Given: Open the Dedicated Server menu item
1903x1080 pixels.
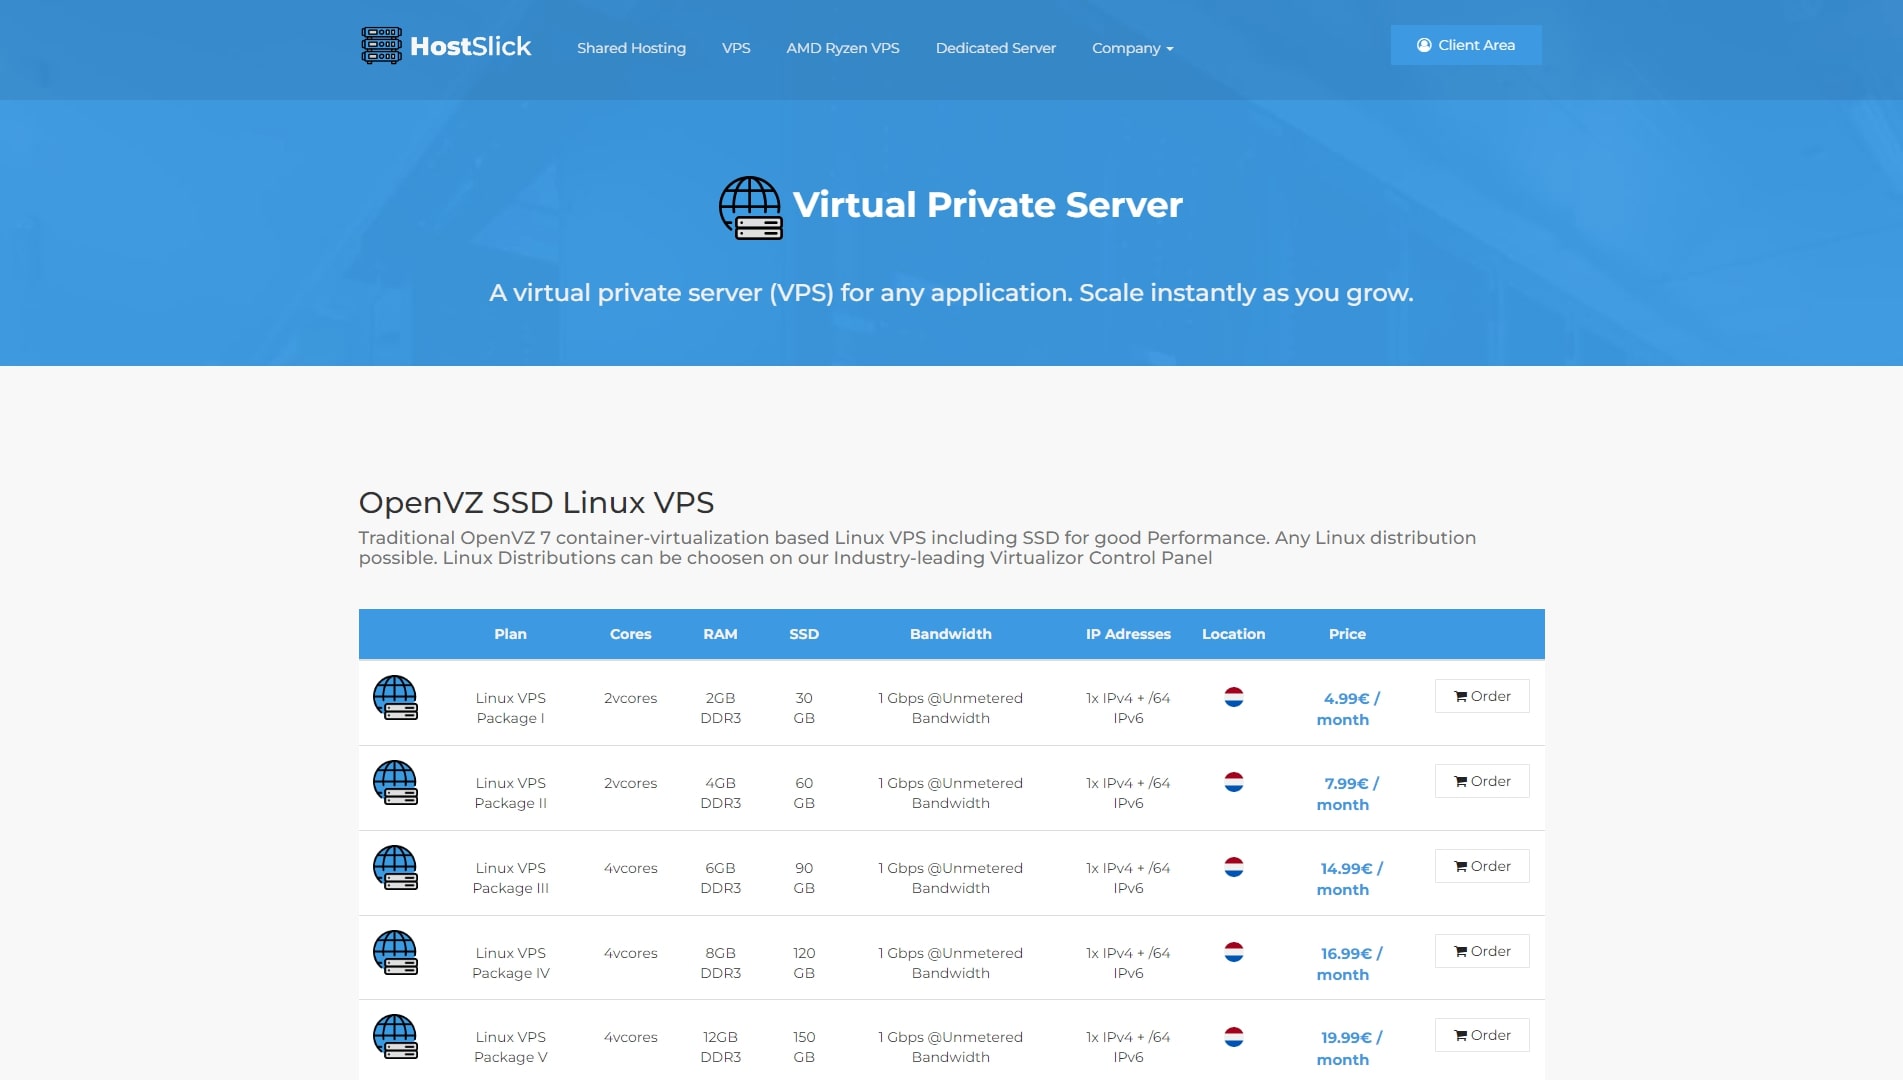Looking at the screenshot, I should click(x=995, y=48).
